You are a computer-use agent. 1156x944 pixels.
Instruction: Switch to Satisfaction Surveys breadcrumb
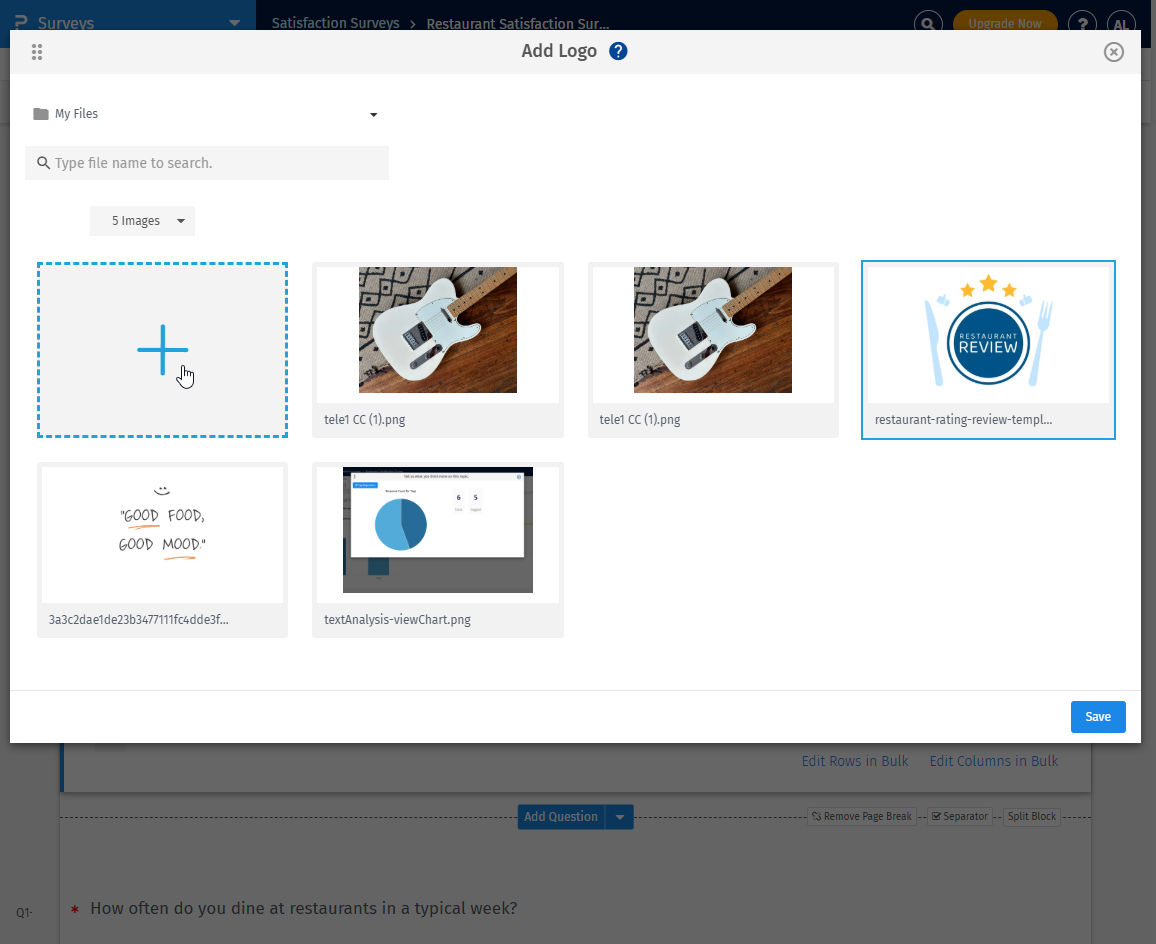point(334,23)
